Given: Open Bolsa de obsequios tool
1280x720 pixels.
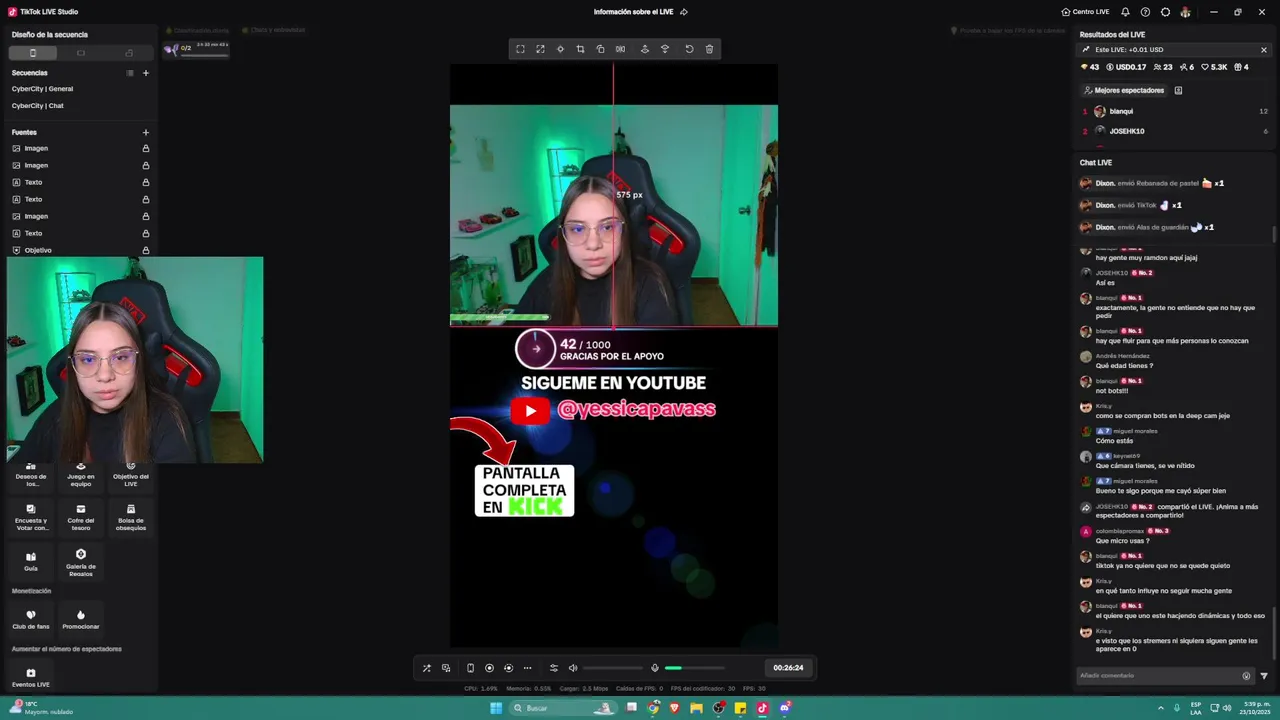Looking at the screenshot, I should 131,517.
